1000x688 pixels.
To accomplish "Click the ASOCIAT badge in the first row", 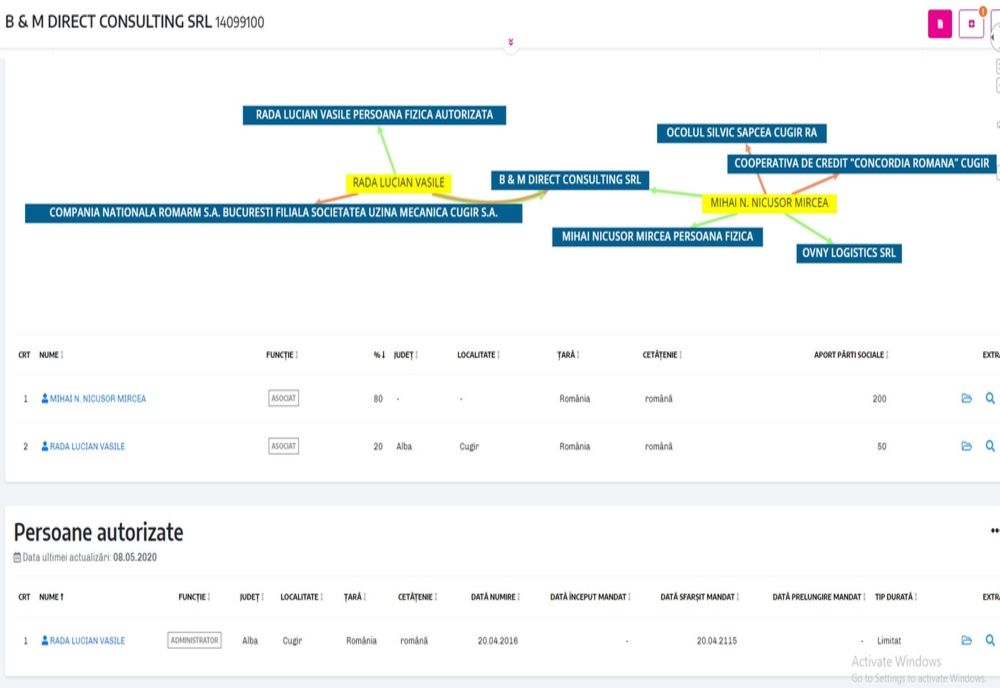I will click(x=284, y=398).
